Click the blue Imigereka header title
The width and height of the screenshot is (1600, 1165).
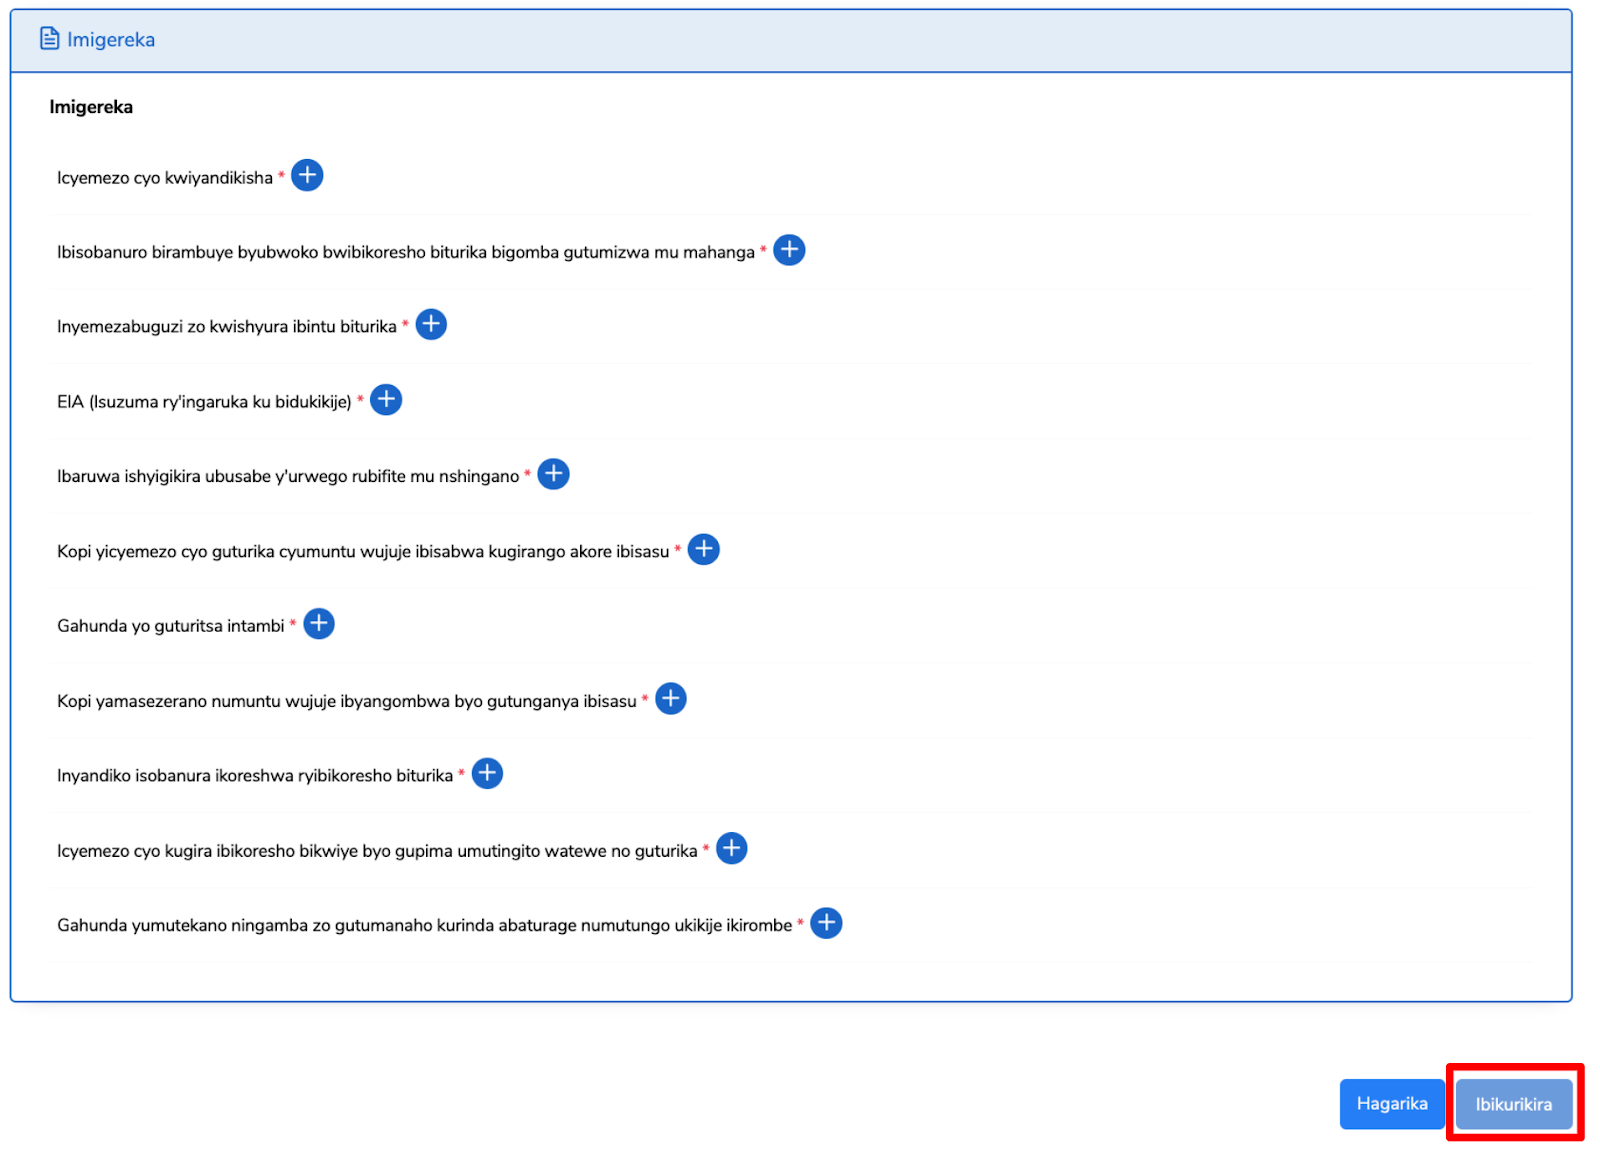(x=111, y=40)
